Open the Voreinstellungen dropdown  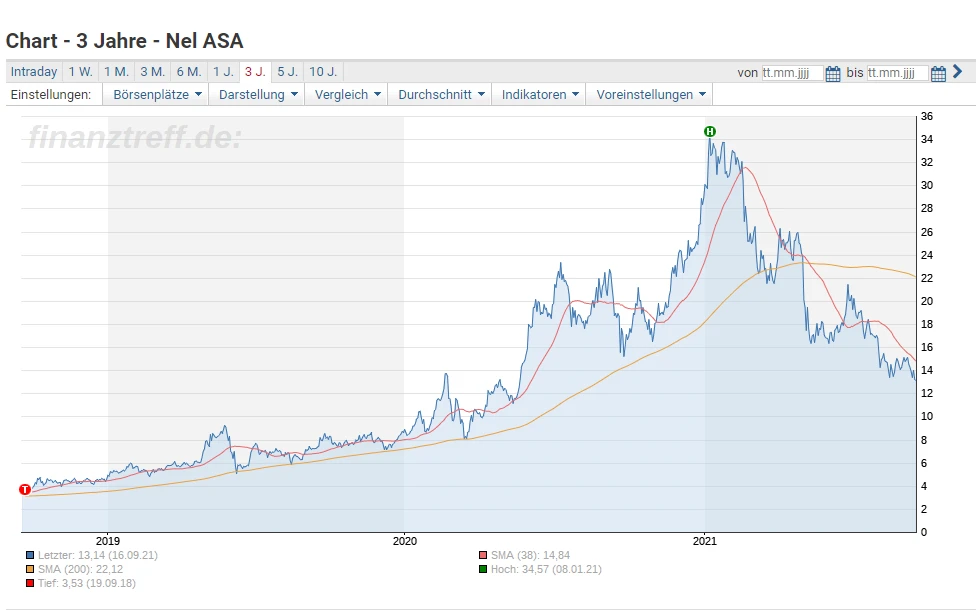[x=649, y=94]
